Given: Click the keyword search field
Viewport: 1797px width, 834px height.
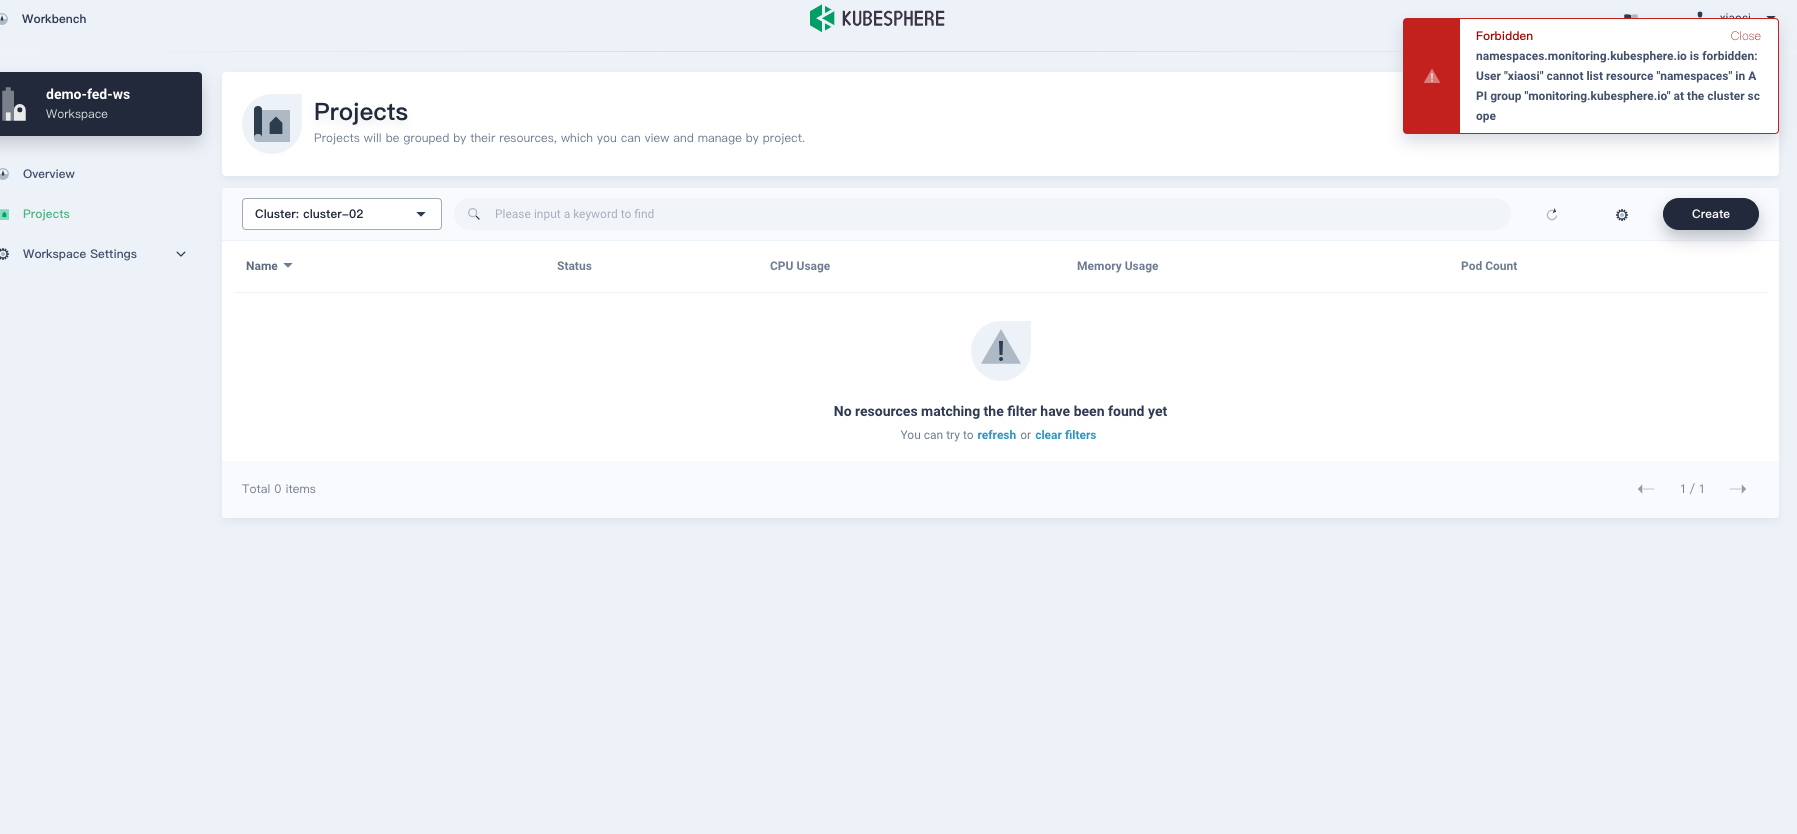Looking at the screenshot, I should coord(982,214).
